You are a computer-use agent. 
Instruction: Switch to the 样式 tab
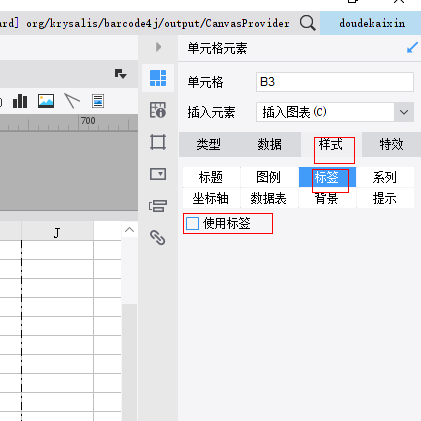tap(331, 145)
